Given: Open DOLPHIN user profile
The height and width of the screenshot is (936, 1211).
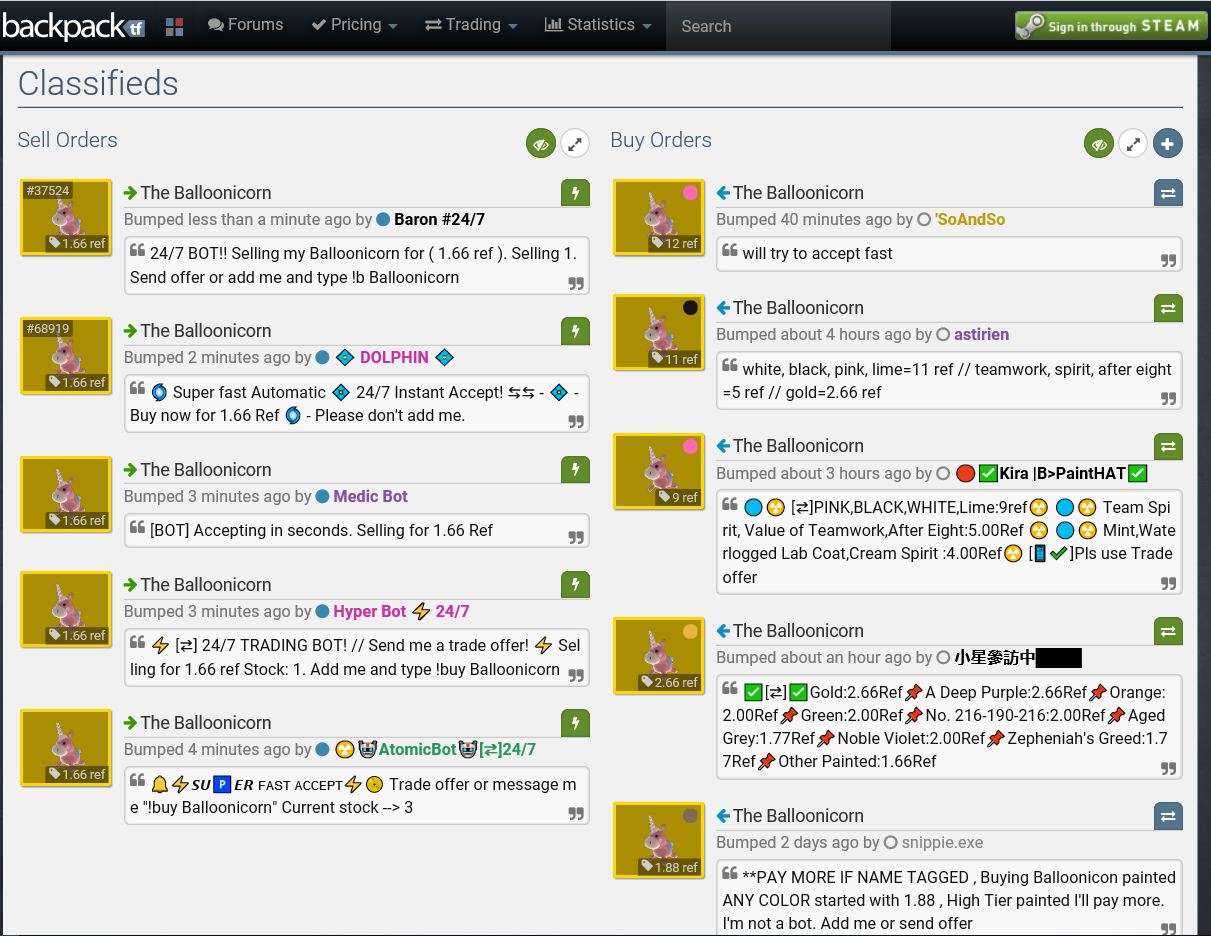Looking at the screenshot, I should click(x=394, y=357).
